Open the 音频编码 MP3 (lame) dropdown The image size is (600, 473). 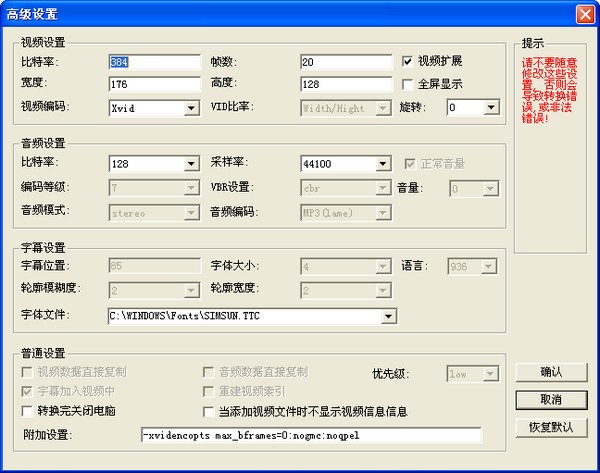coord(382,213)
